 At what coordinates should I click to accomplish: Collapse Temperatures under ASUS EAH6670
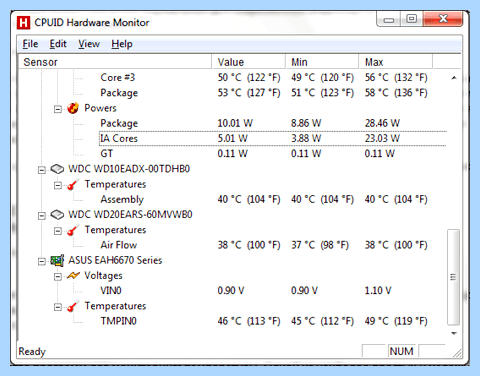pyautogui.click(x=58, y=307)
